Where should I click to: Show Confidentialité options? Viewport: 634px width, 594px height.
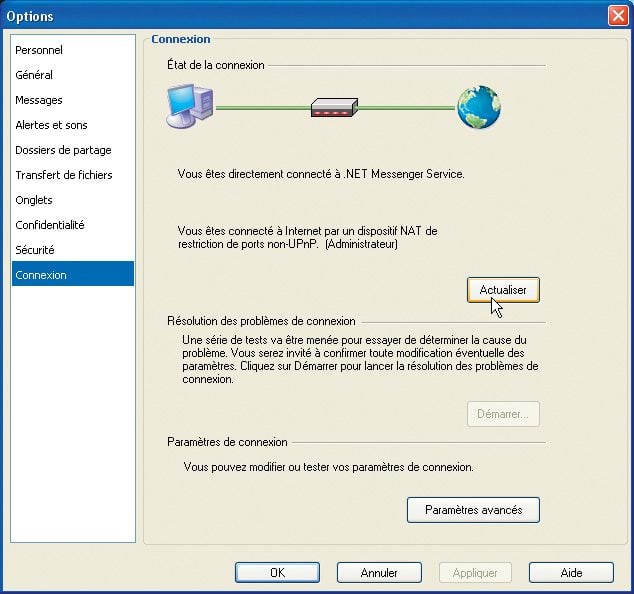[50, 225]
